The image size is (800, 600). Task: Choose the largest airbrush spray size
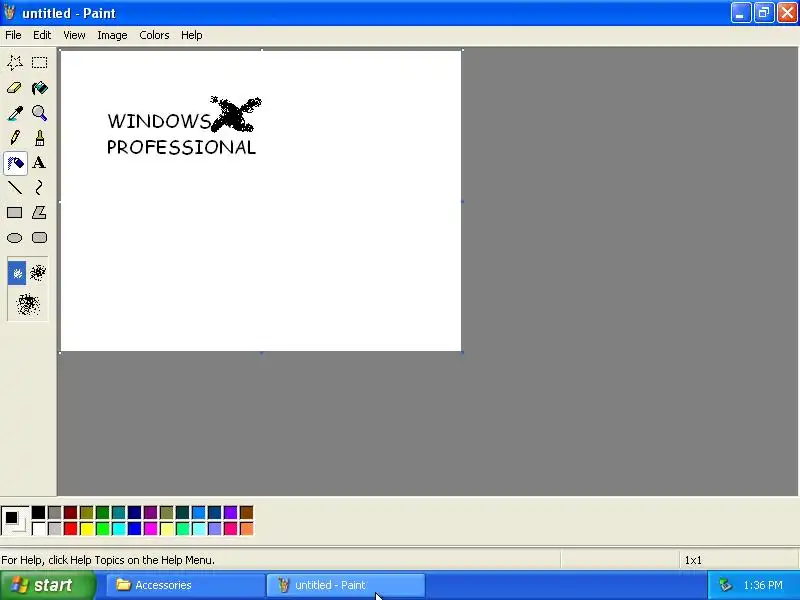pyautogui.click(x=28, y=305)
